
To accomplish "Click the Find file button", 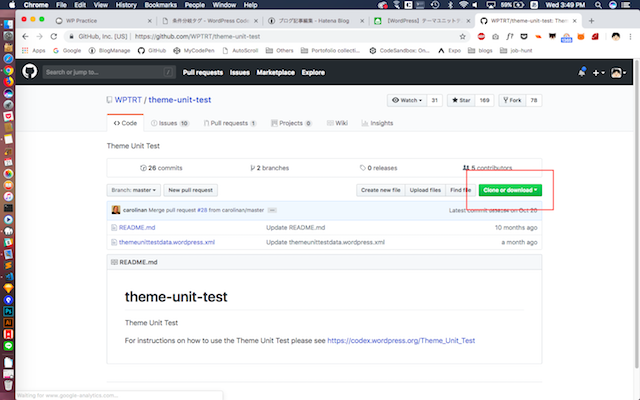I will [460, 190].
